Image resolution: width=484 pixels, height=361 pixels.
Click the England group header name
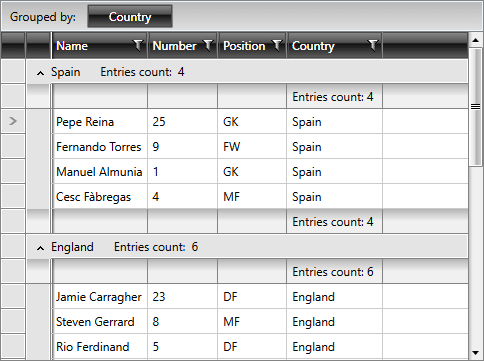tap(72, 247)
